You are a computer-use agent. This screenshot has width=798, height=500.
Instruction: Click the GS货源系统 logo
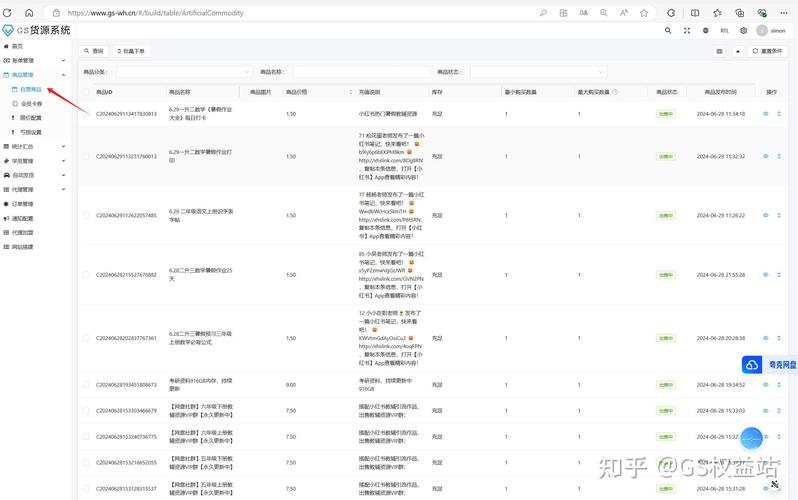coord(36,30)
